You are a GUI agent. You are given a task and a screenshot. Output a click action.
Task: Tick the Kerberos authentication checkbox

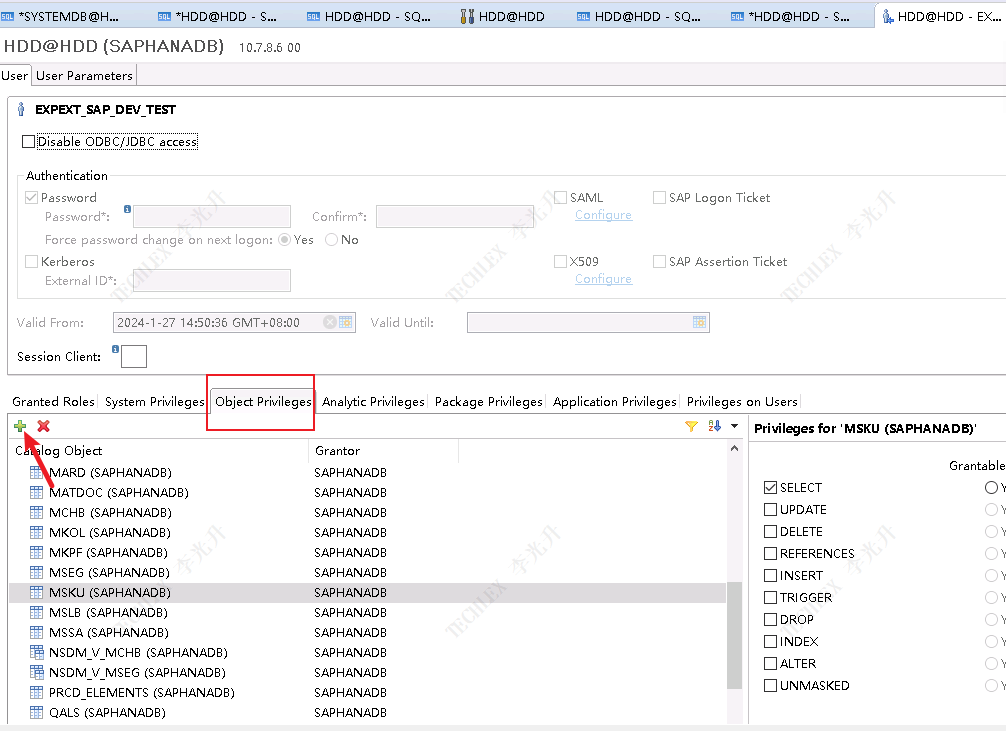click(31, 261)
